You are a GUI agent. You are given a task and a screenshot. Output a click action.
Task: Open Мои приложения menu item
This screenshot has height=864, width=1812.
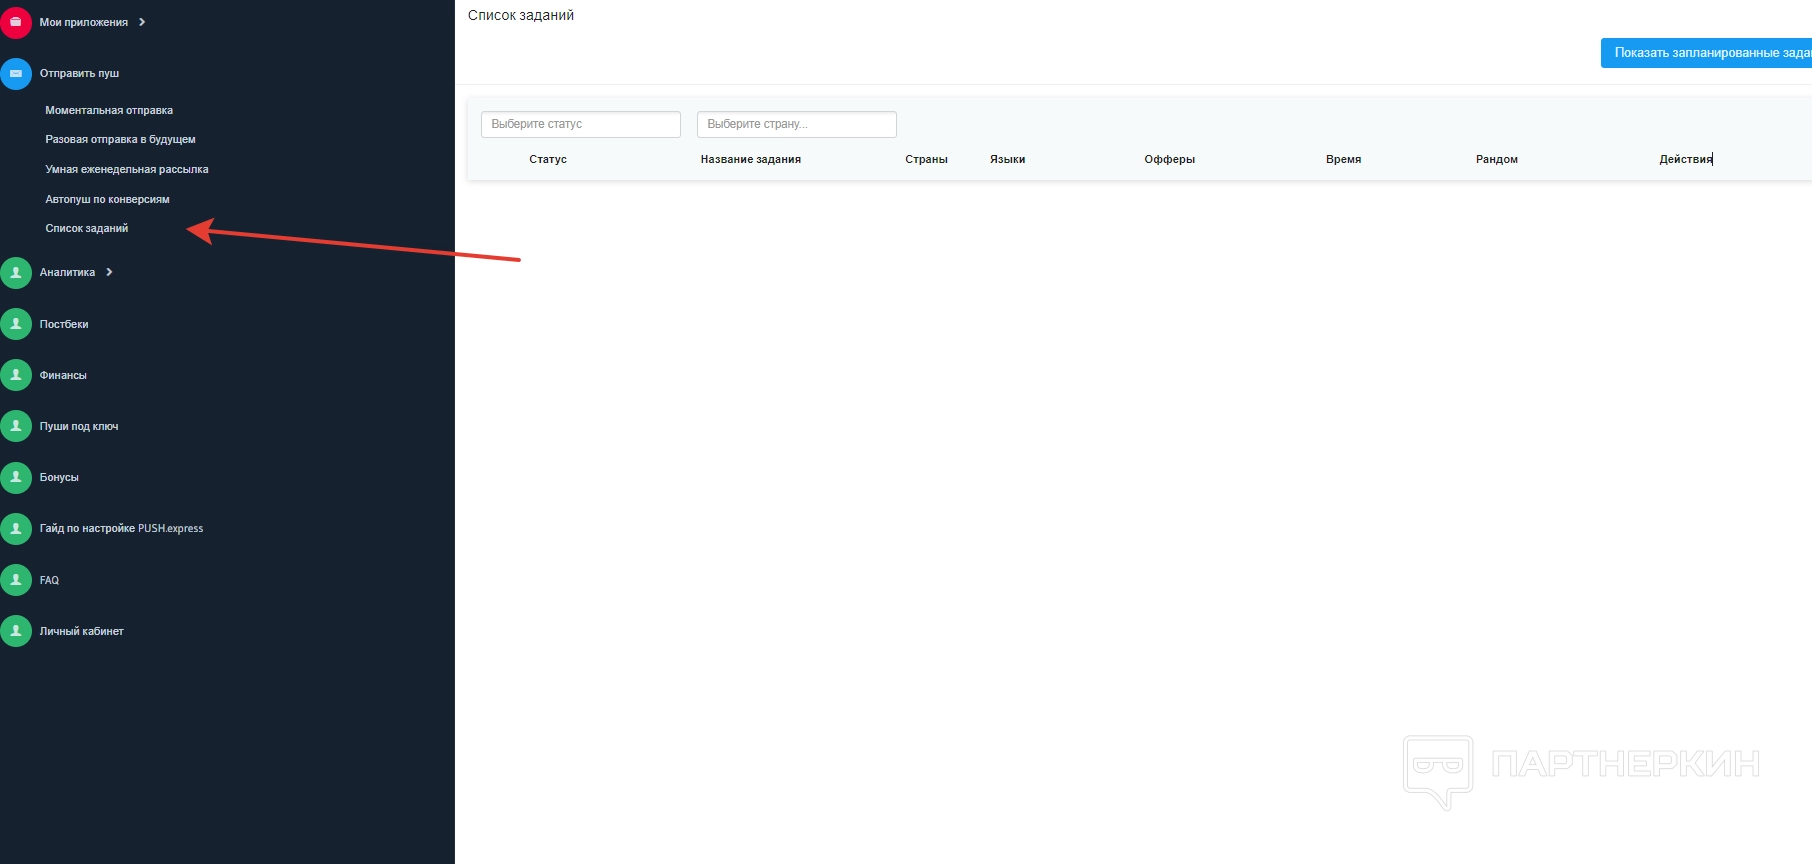[x=84, y=22]
